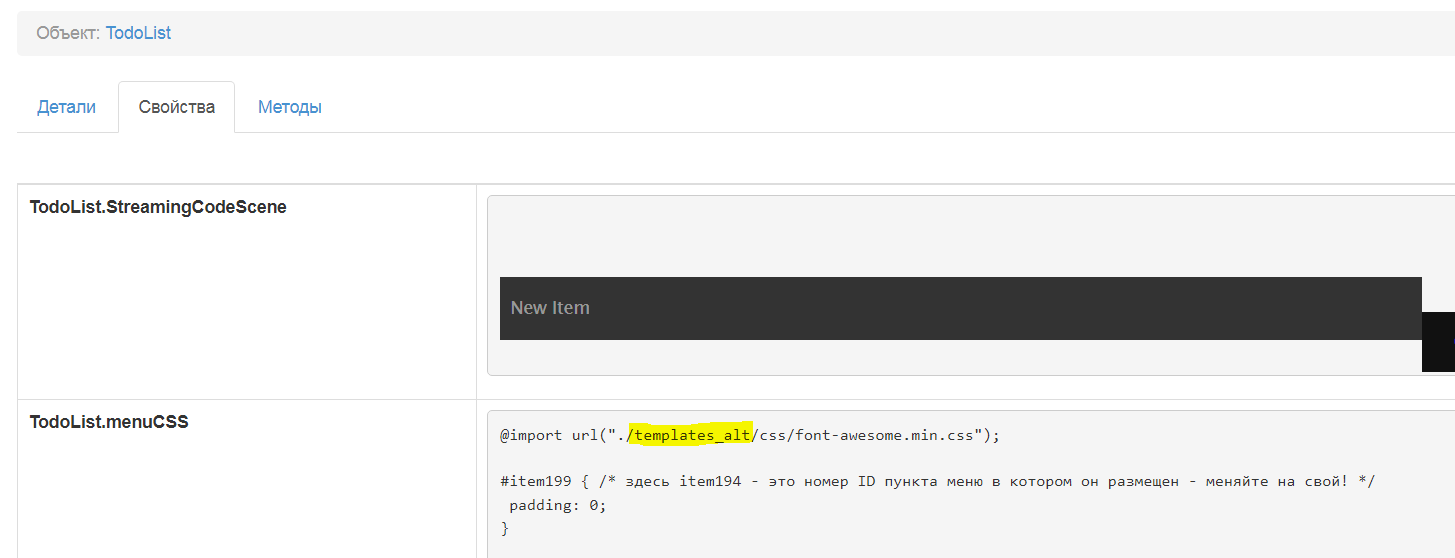Click the Объект: breadcrumb label

click(x=68, y=33)
